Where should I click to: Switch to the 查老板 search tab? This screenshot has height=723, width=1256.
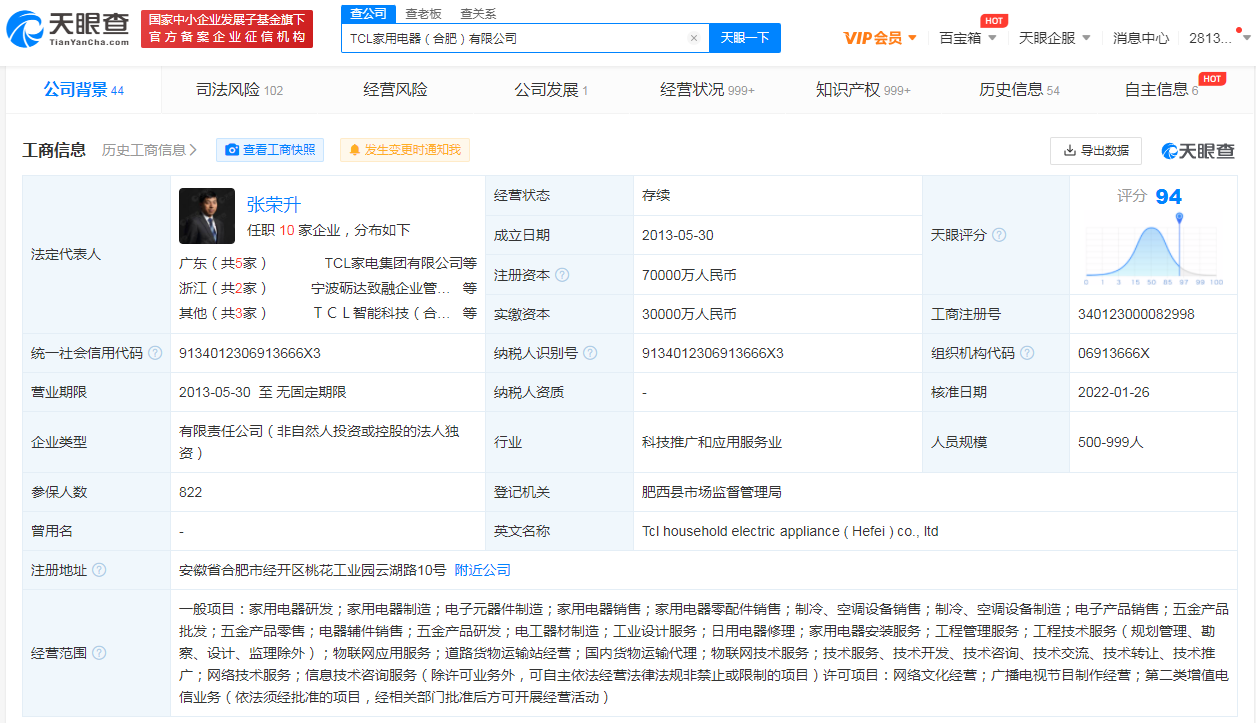tap(424, 14)
